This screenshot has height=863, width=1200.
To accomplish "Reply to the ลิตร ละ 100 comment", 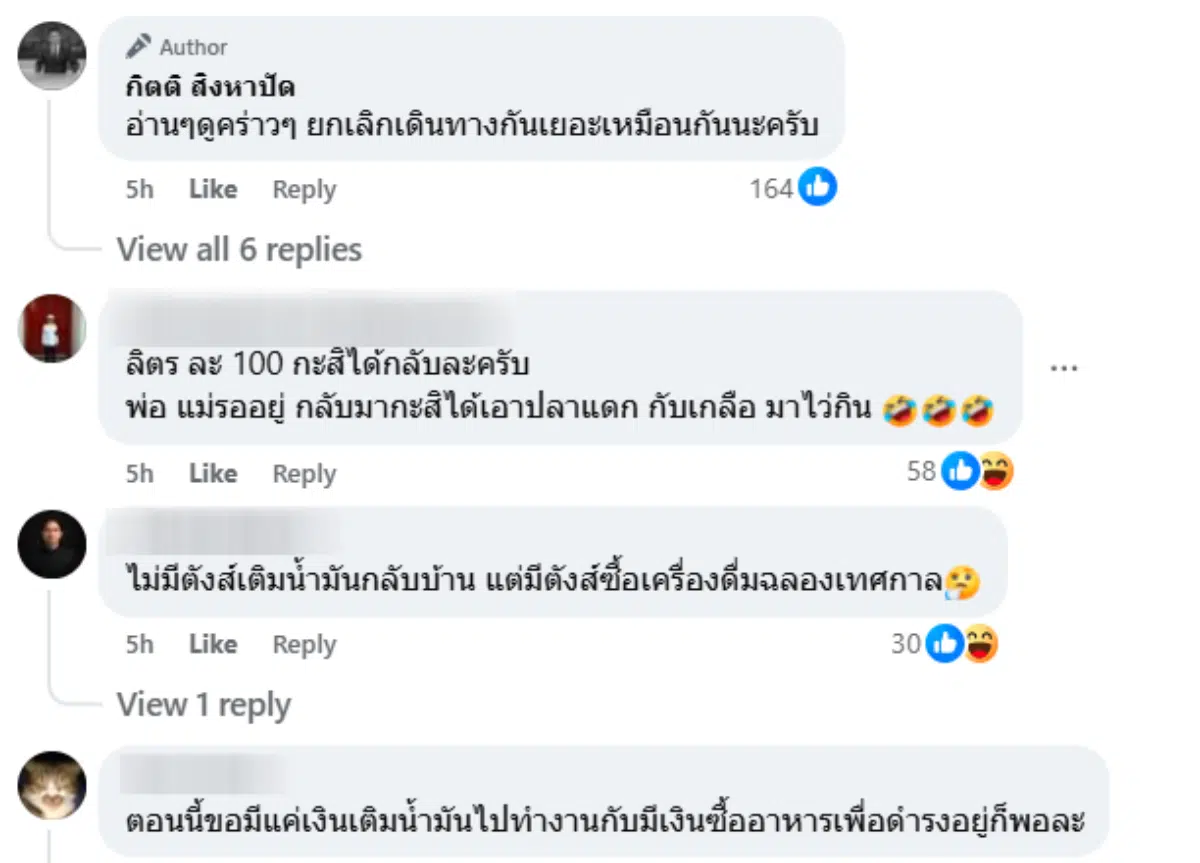I will tap(304, 473).
